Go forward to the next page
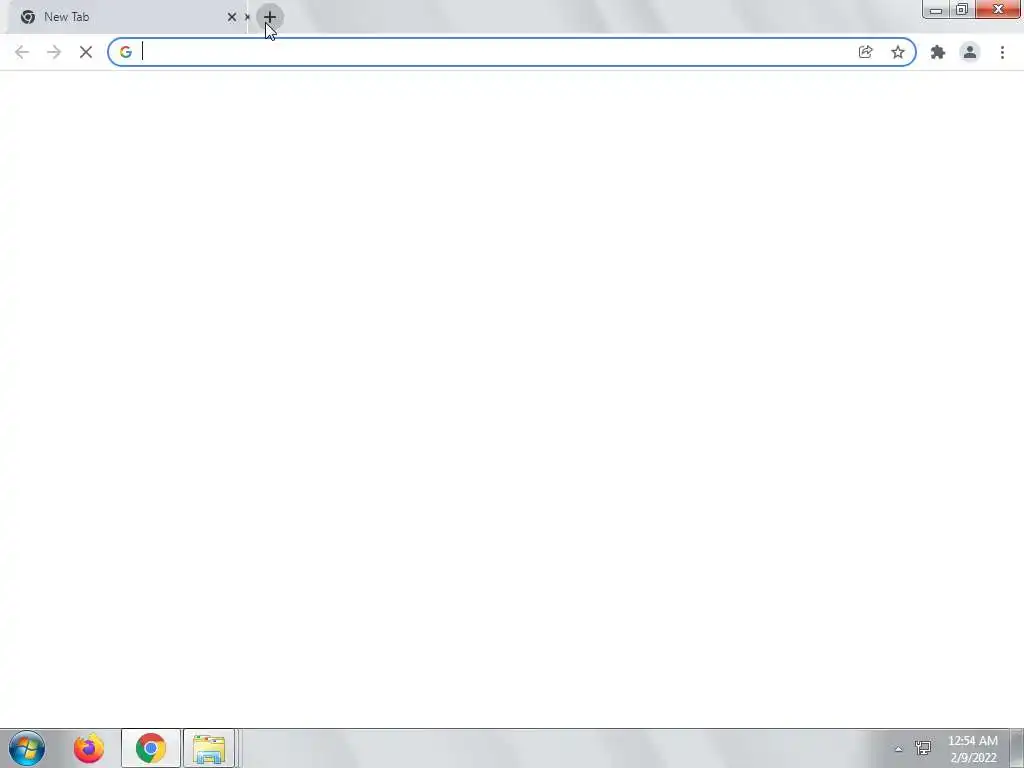Viewport: 1024px width, 768px height. (54, 52)
